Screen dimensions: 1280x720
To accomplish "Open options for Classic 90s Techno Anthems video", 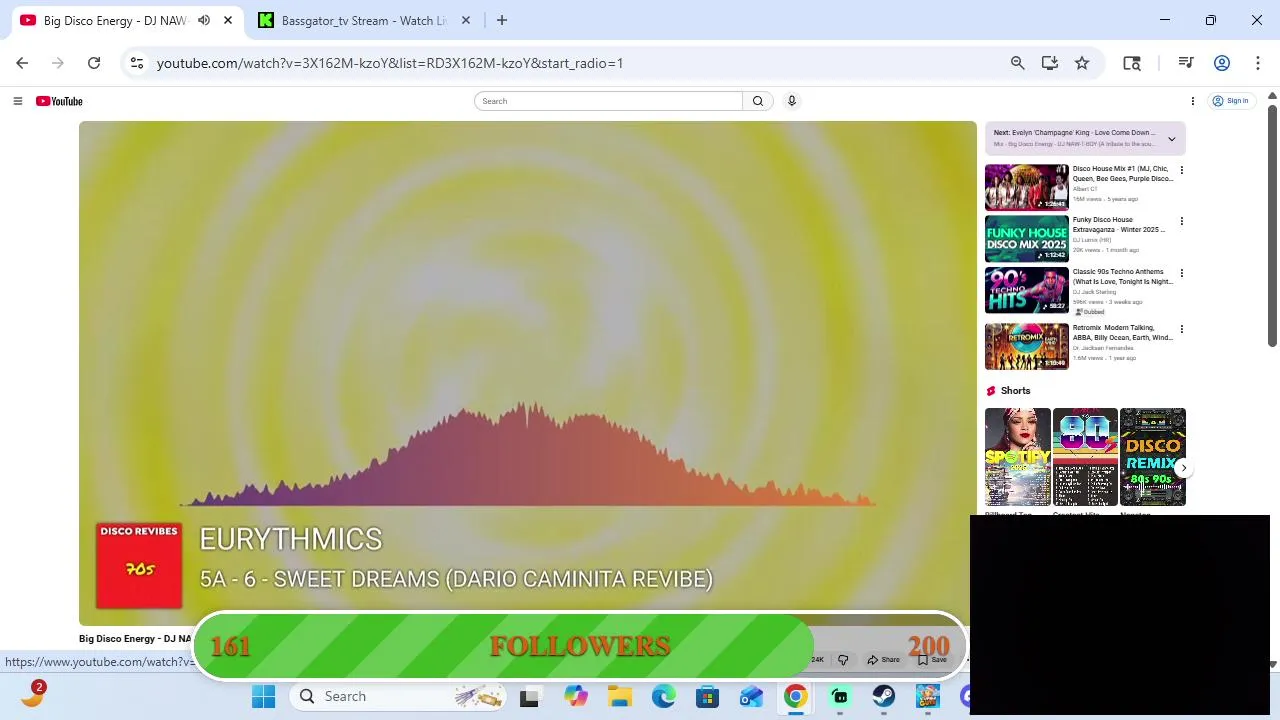I will 1181,273.
